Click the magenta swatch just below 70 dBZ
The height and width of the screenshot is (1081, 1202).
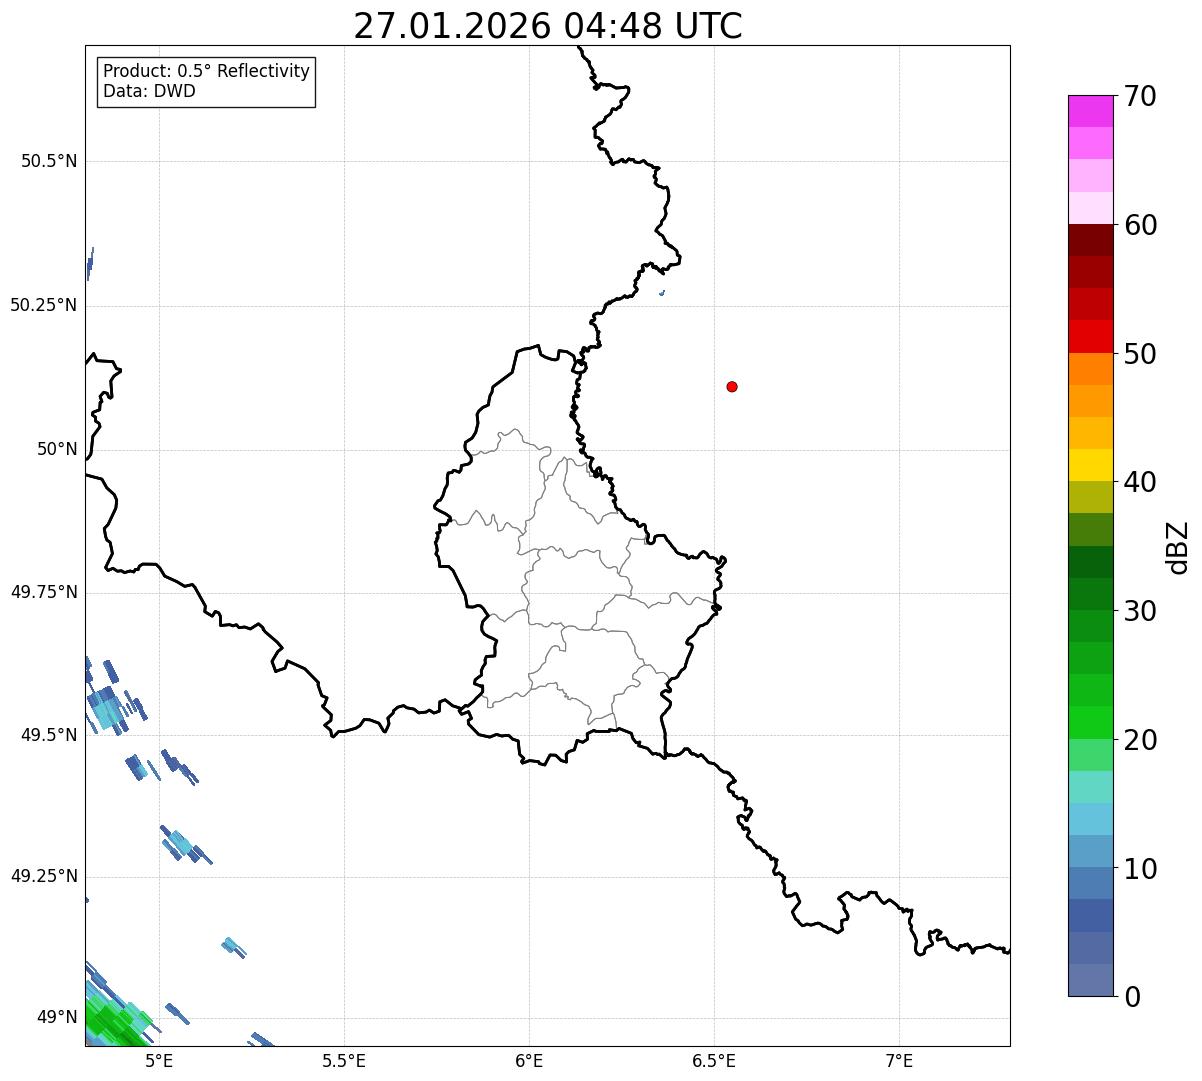coord(1090,111)
